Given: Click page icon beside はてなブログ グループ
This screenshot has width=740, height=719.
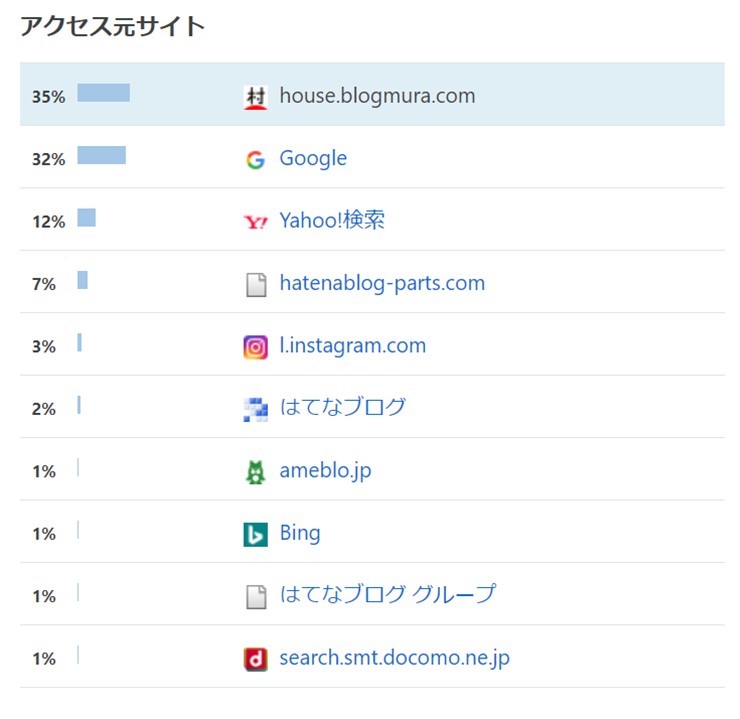Looking at the screenshot, I should (x=256, y=597).
